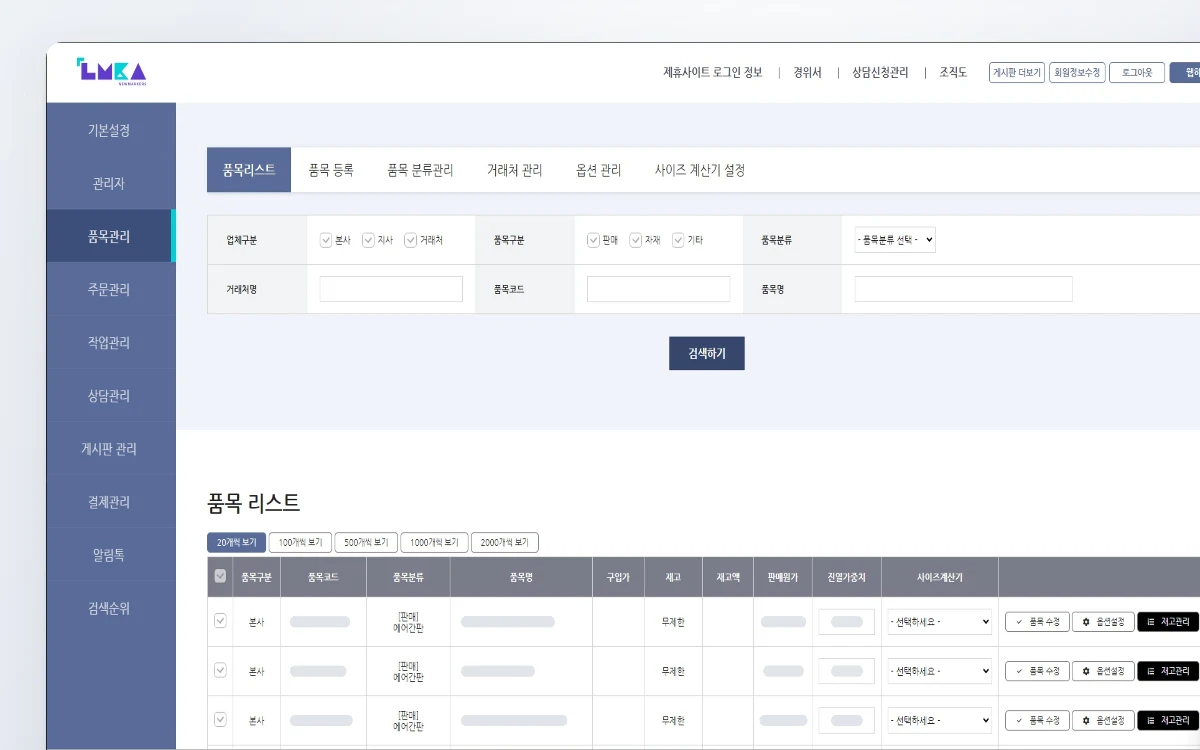Viewport: 1200px width, 750px height.
Task: Open 작업관리 in the sidebar
Action: (109, 343)
